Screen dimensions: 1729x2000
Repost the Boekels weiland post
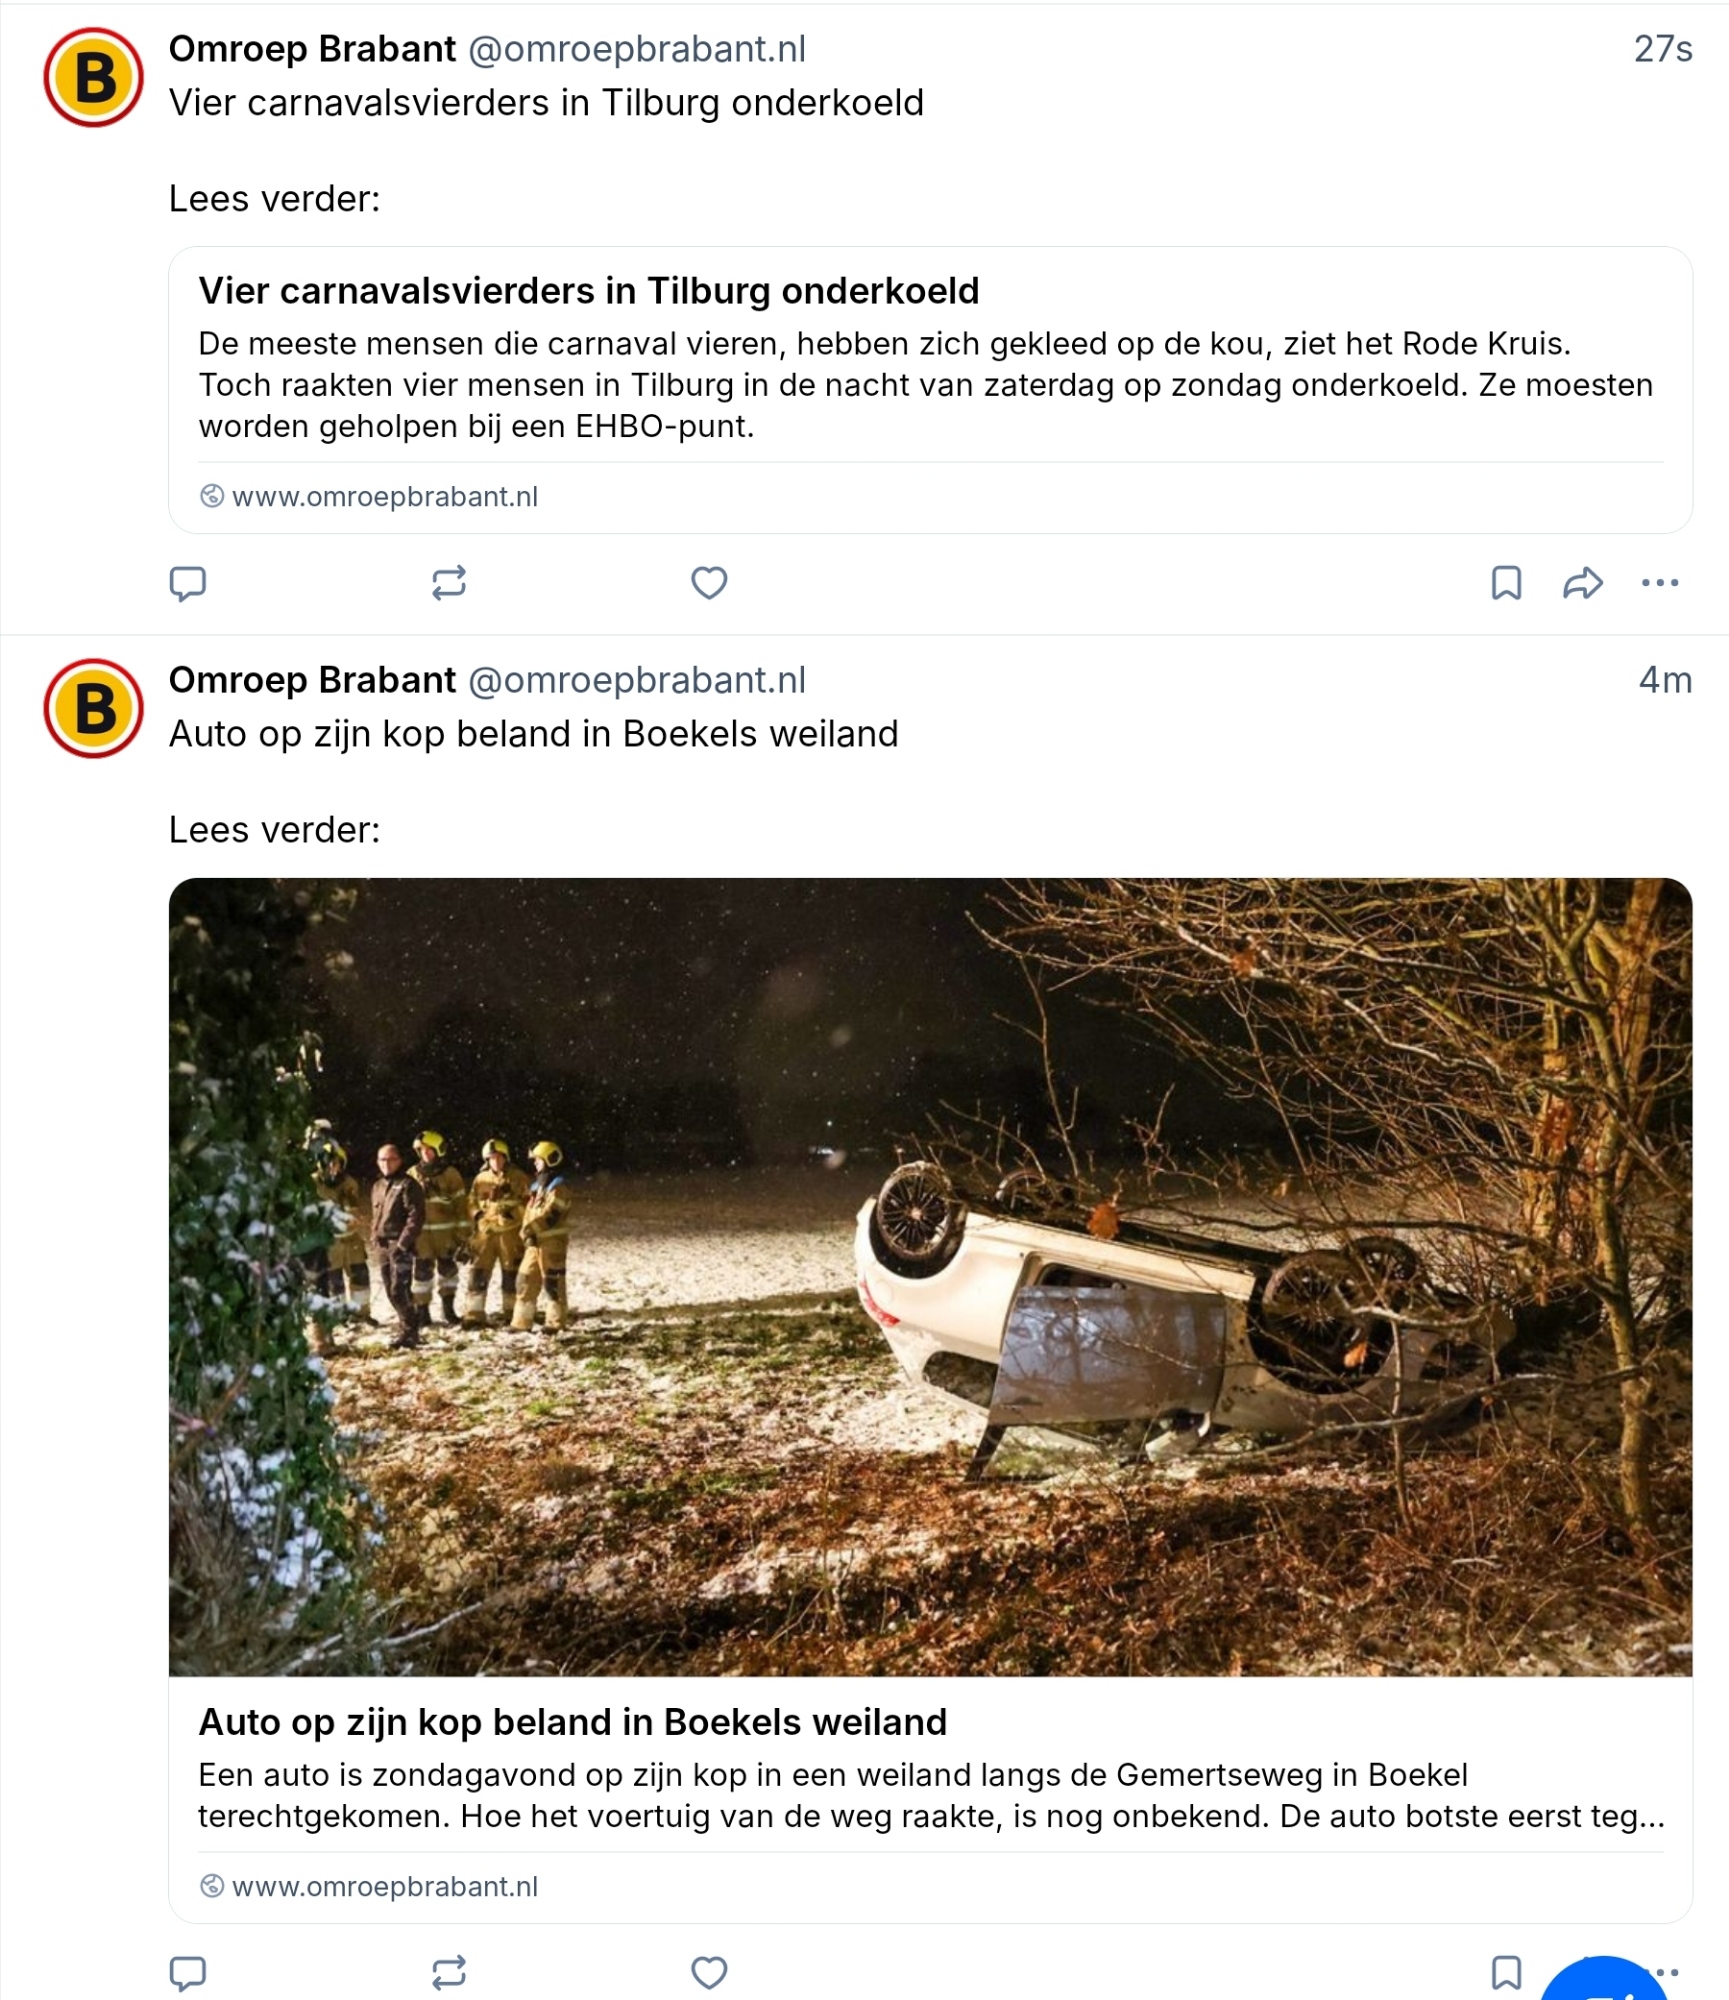click(449, 1973)
